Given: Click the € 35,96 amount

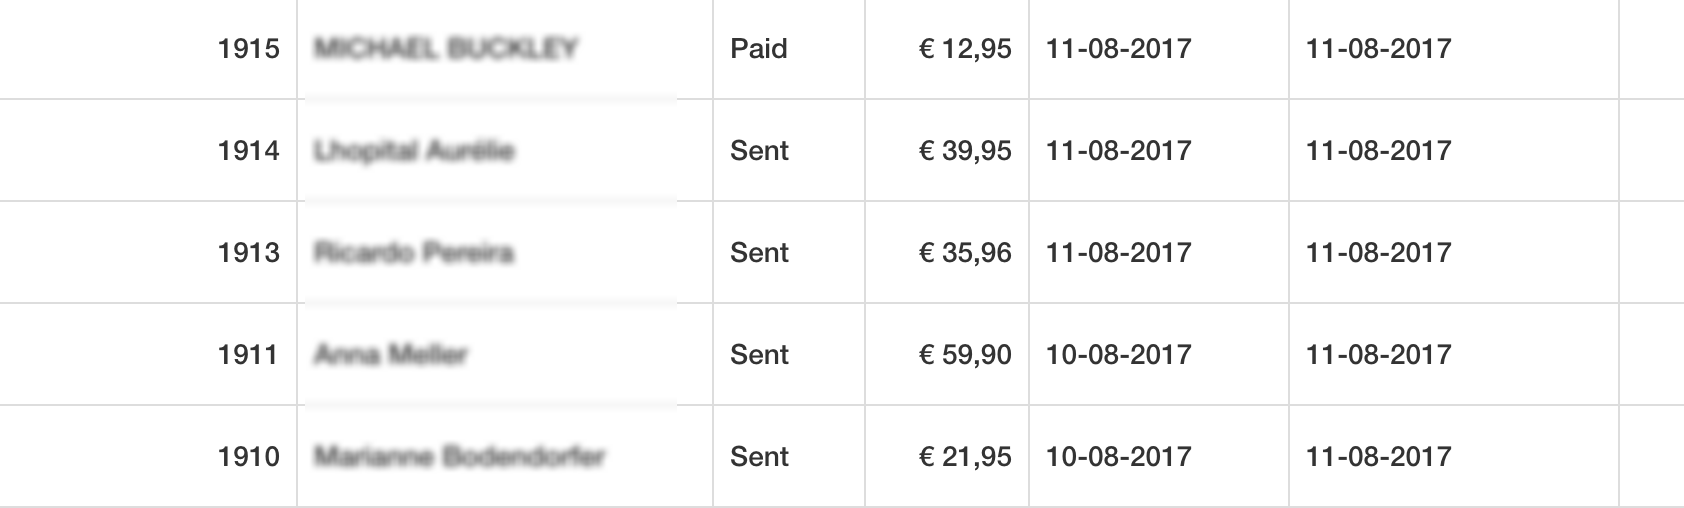Looking at the screenshot, I should 965,252.
